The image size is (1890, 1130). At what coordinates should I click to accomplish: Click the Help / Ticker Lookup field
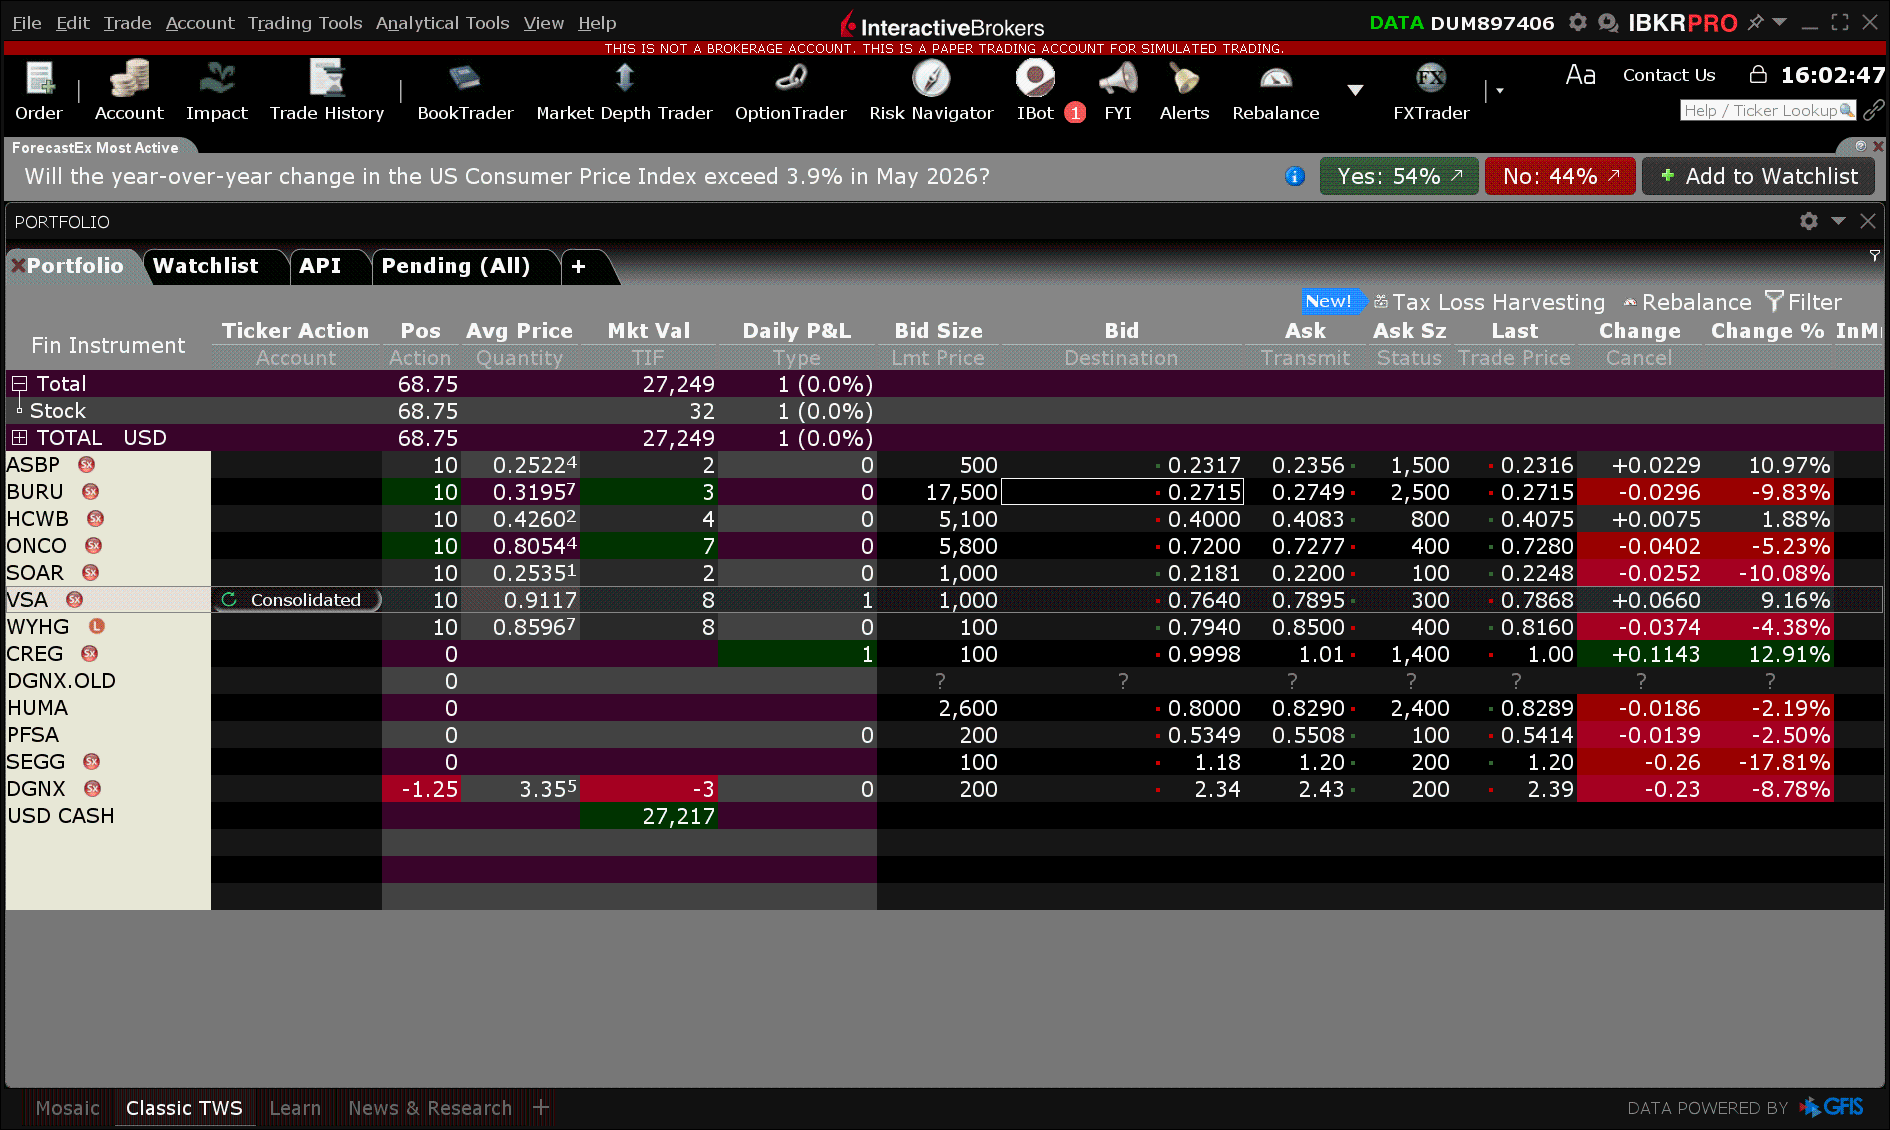coord(1768,110)
